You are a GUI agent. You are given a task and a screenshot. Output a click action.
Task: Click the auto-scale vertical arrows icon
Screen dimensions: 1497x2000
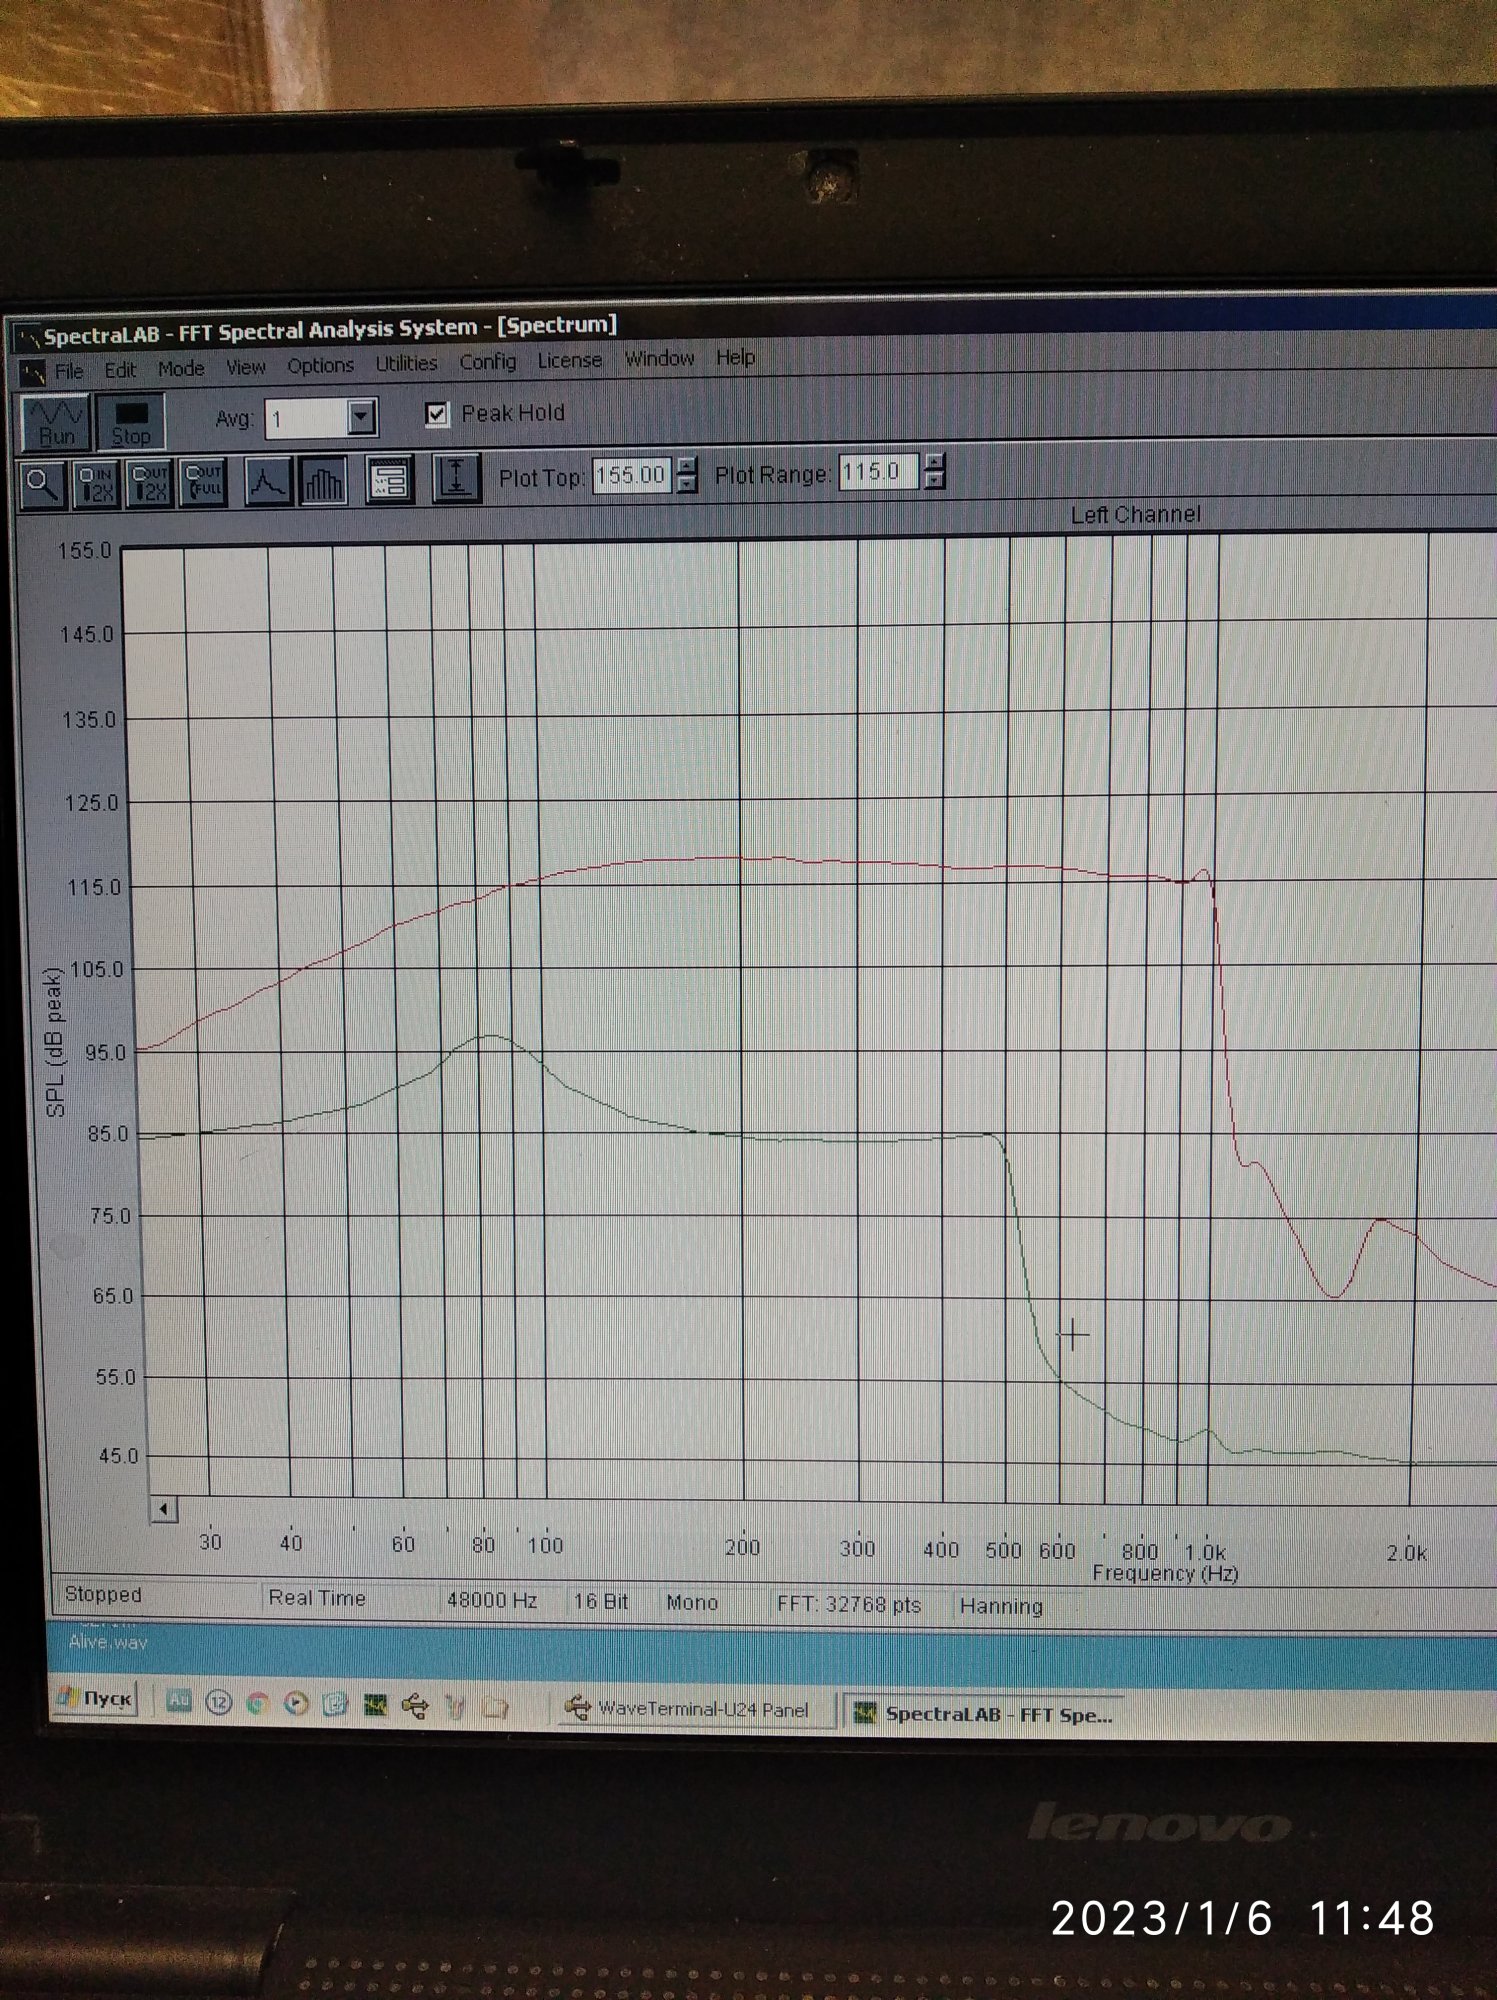click(x=456, y=477)
